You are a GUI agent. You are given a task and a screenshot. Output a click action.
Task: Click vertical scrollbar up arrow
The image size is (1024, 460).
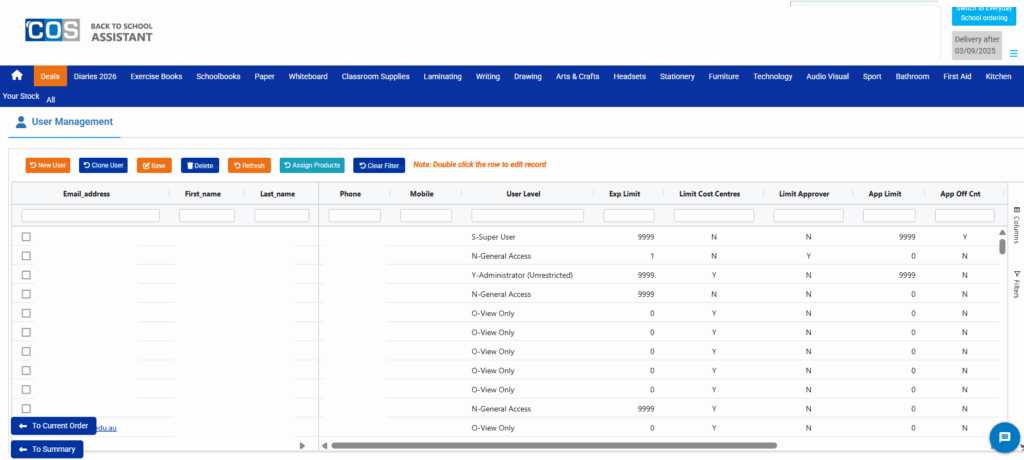[x=1002, y=232]
